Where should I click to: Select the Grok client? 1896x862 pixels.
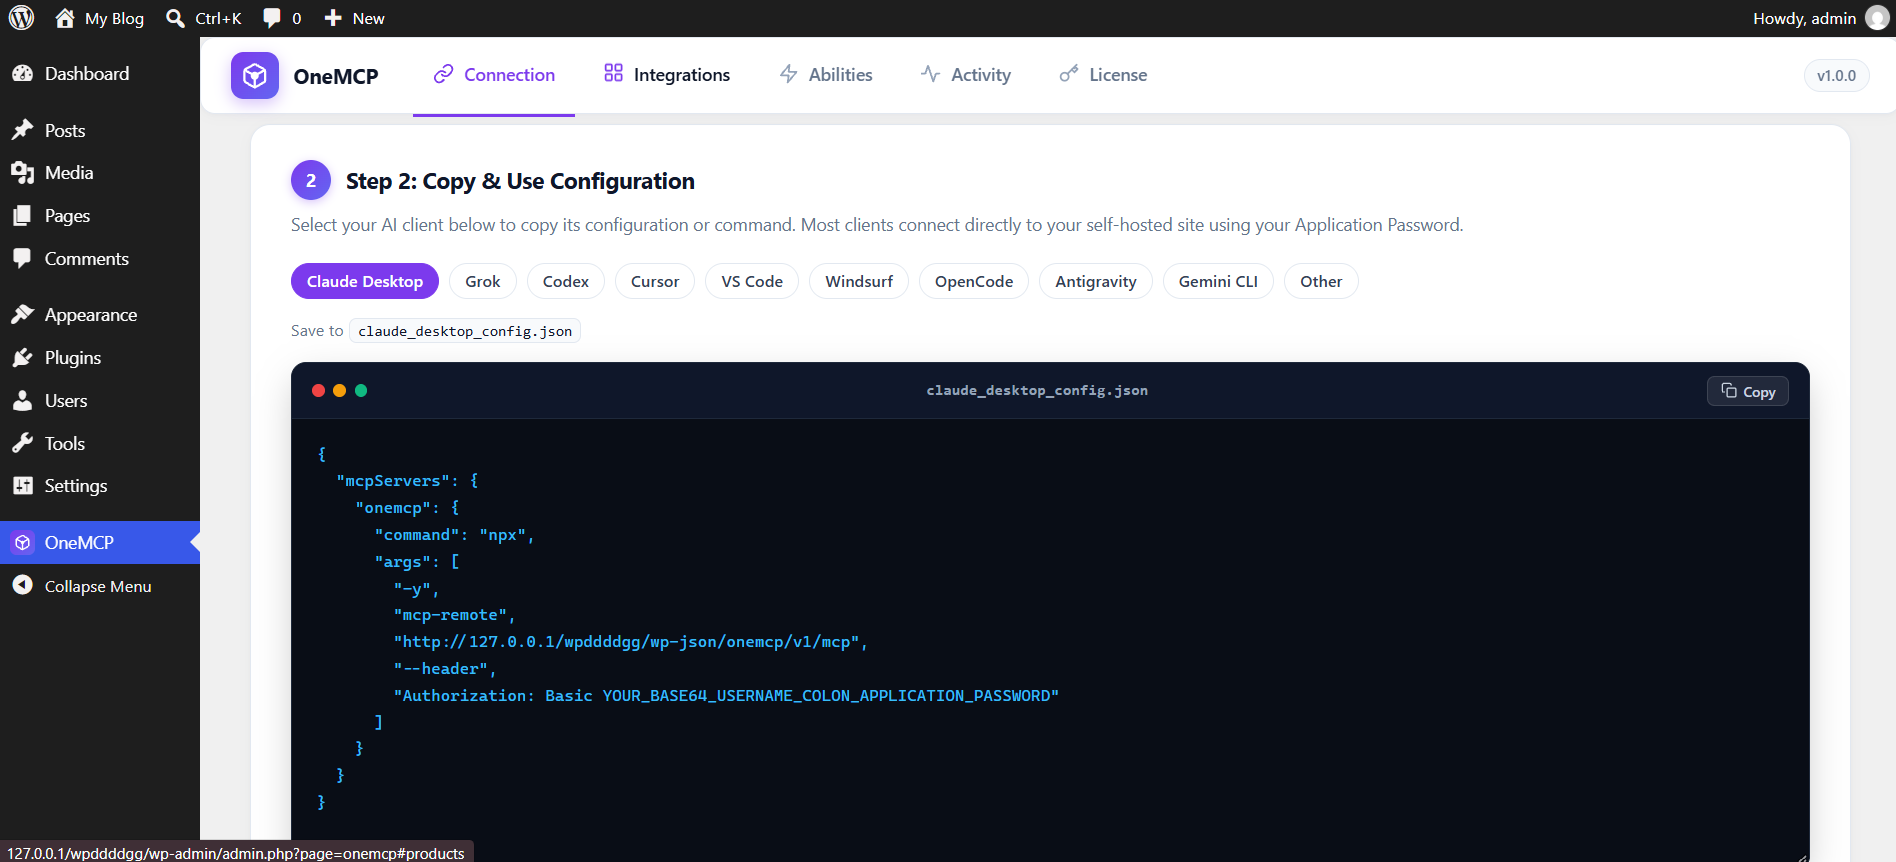(x=483, y=281)
